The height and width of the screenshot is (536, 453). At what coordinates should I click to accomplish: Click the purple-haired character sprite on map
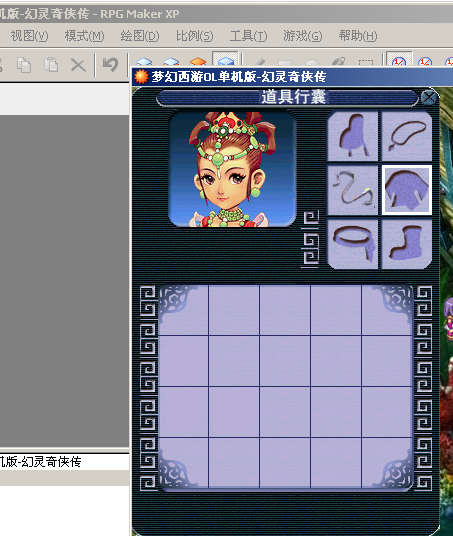(448, 318)
